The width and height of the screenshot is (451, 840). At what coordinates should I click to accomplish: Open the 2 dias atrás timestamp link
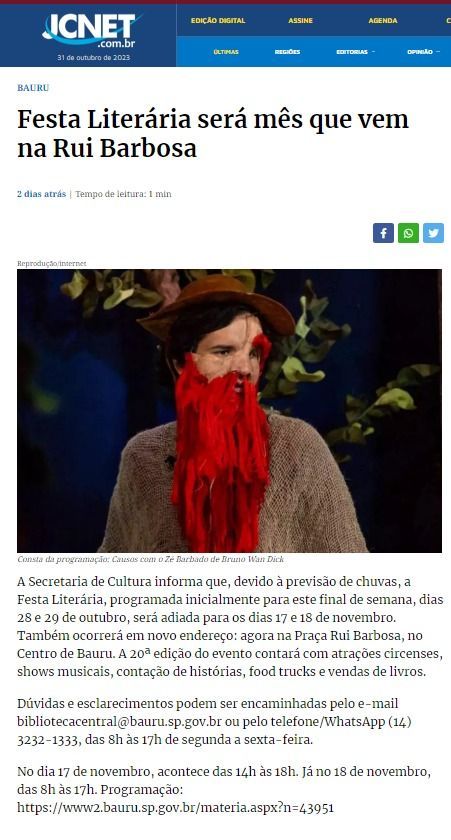click(x=41, y=194)
